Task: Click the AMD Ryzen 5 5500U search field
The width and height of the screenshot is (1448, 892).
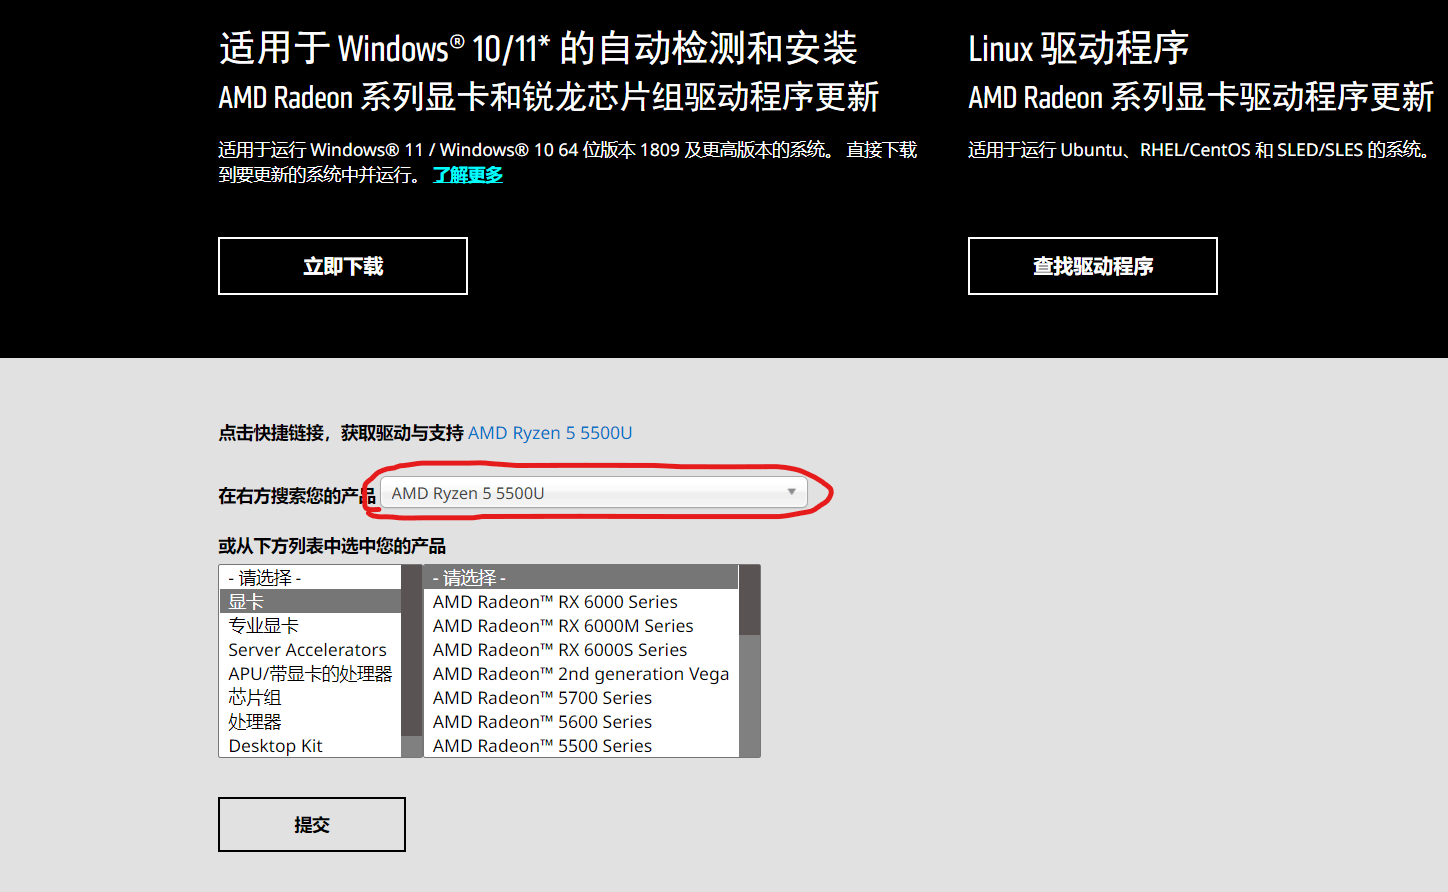Action: pyautogui.click(x=594, y=493)
